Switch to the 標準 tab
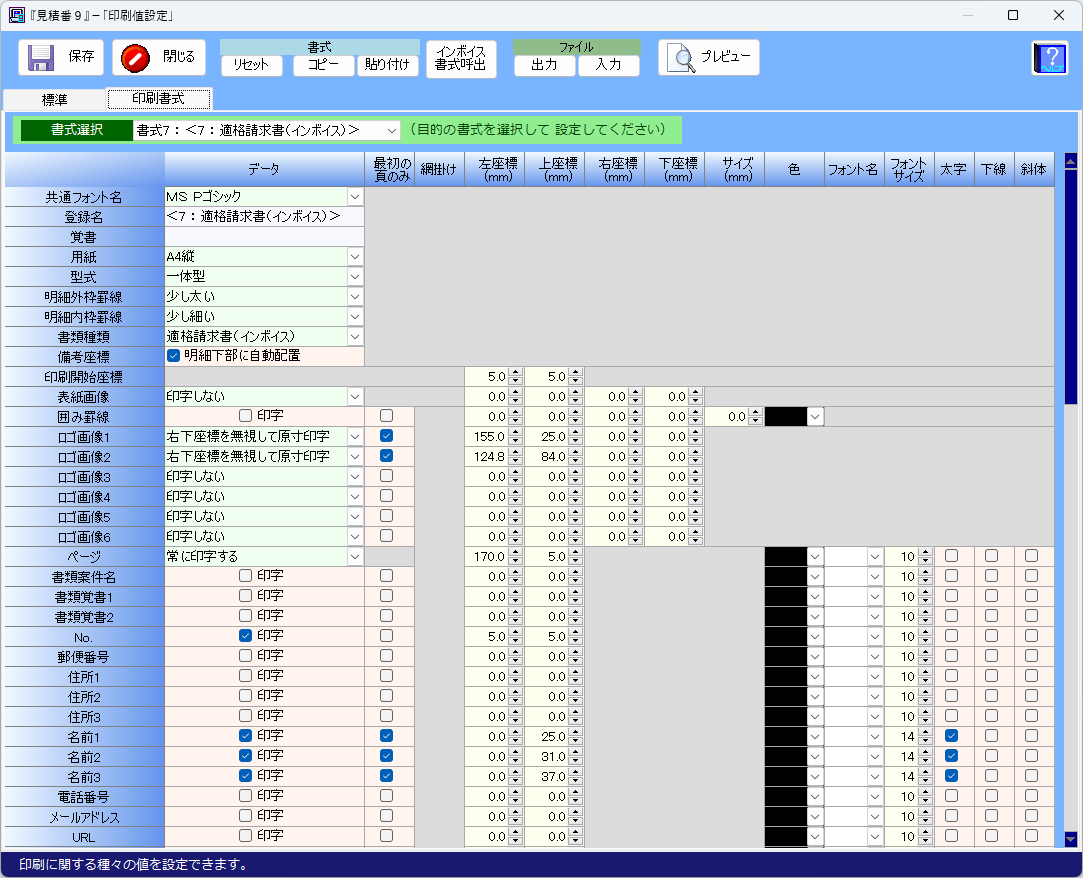 pyautogui.click(x=55, y=99)
